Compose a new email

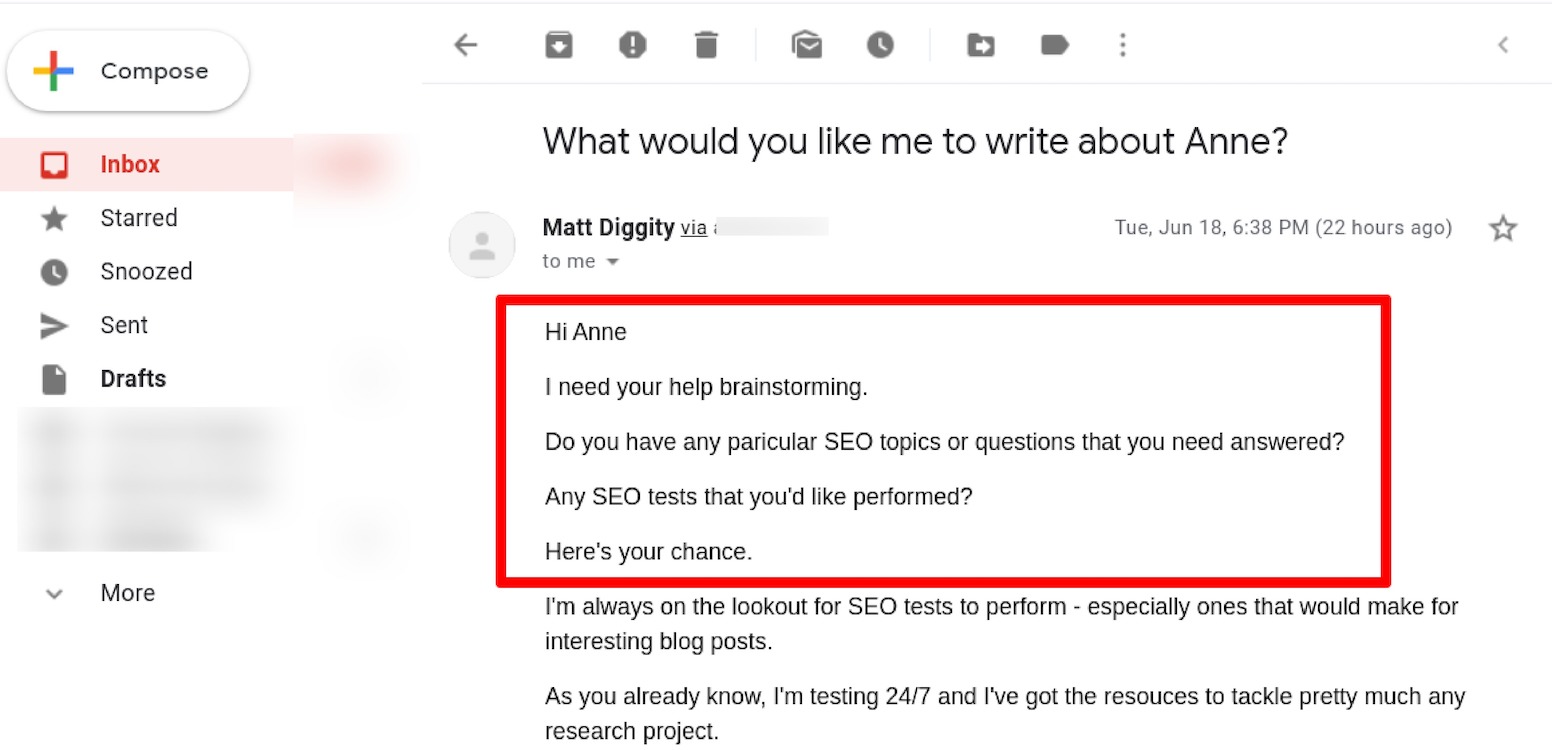coord(128,70)
